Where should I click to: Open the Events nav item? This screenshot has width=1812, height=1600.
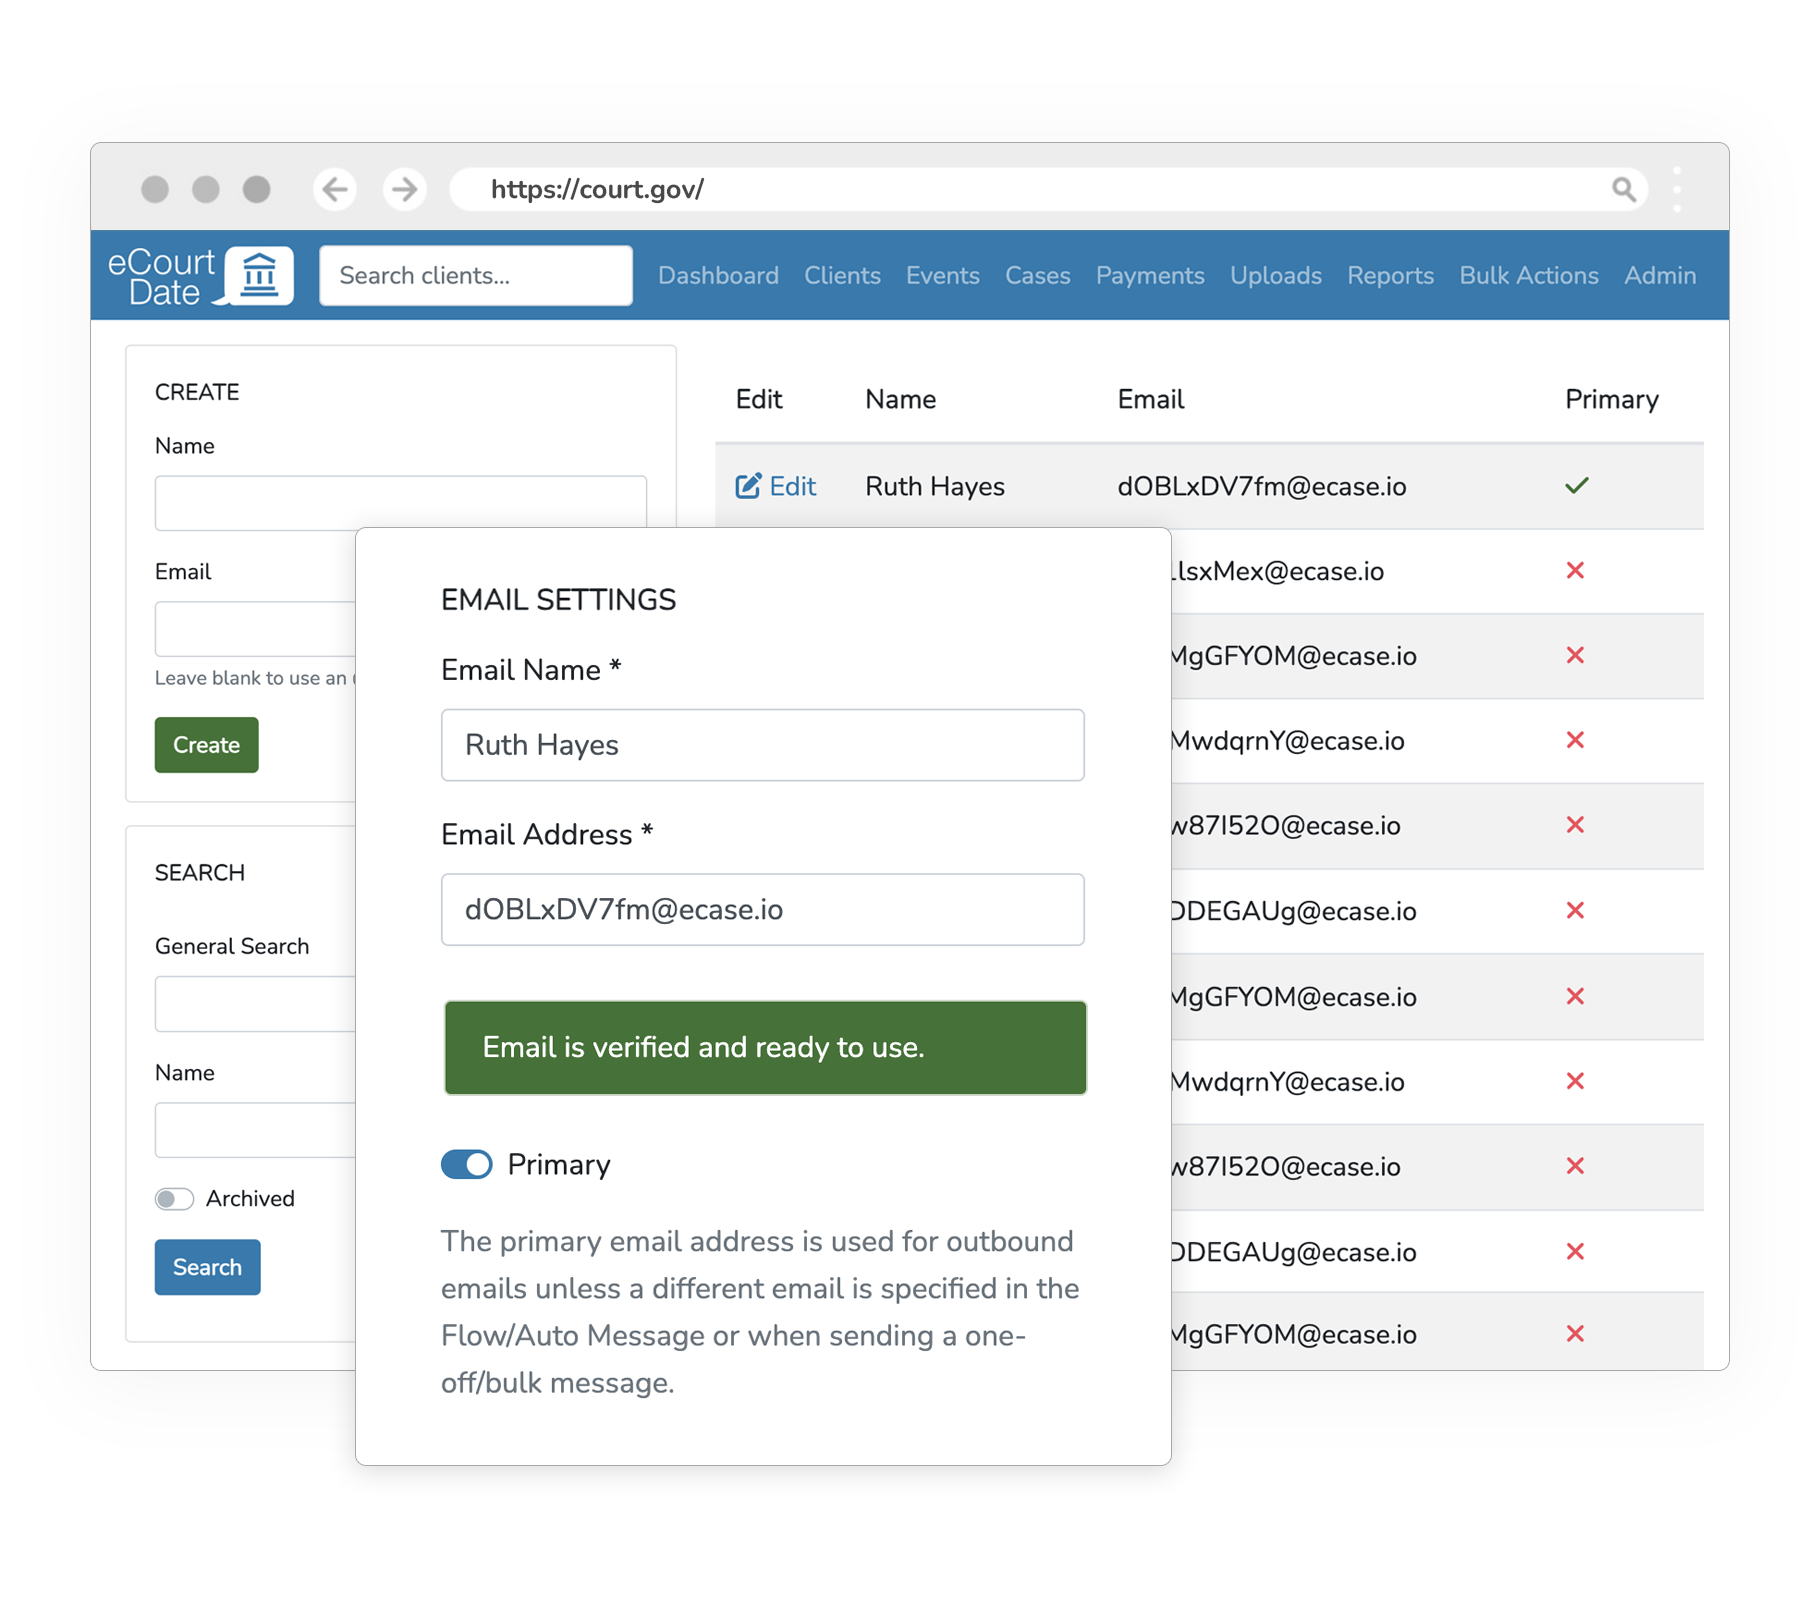pos(943,276)
